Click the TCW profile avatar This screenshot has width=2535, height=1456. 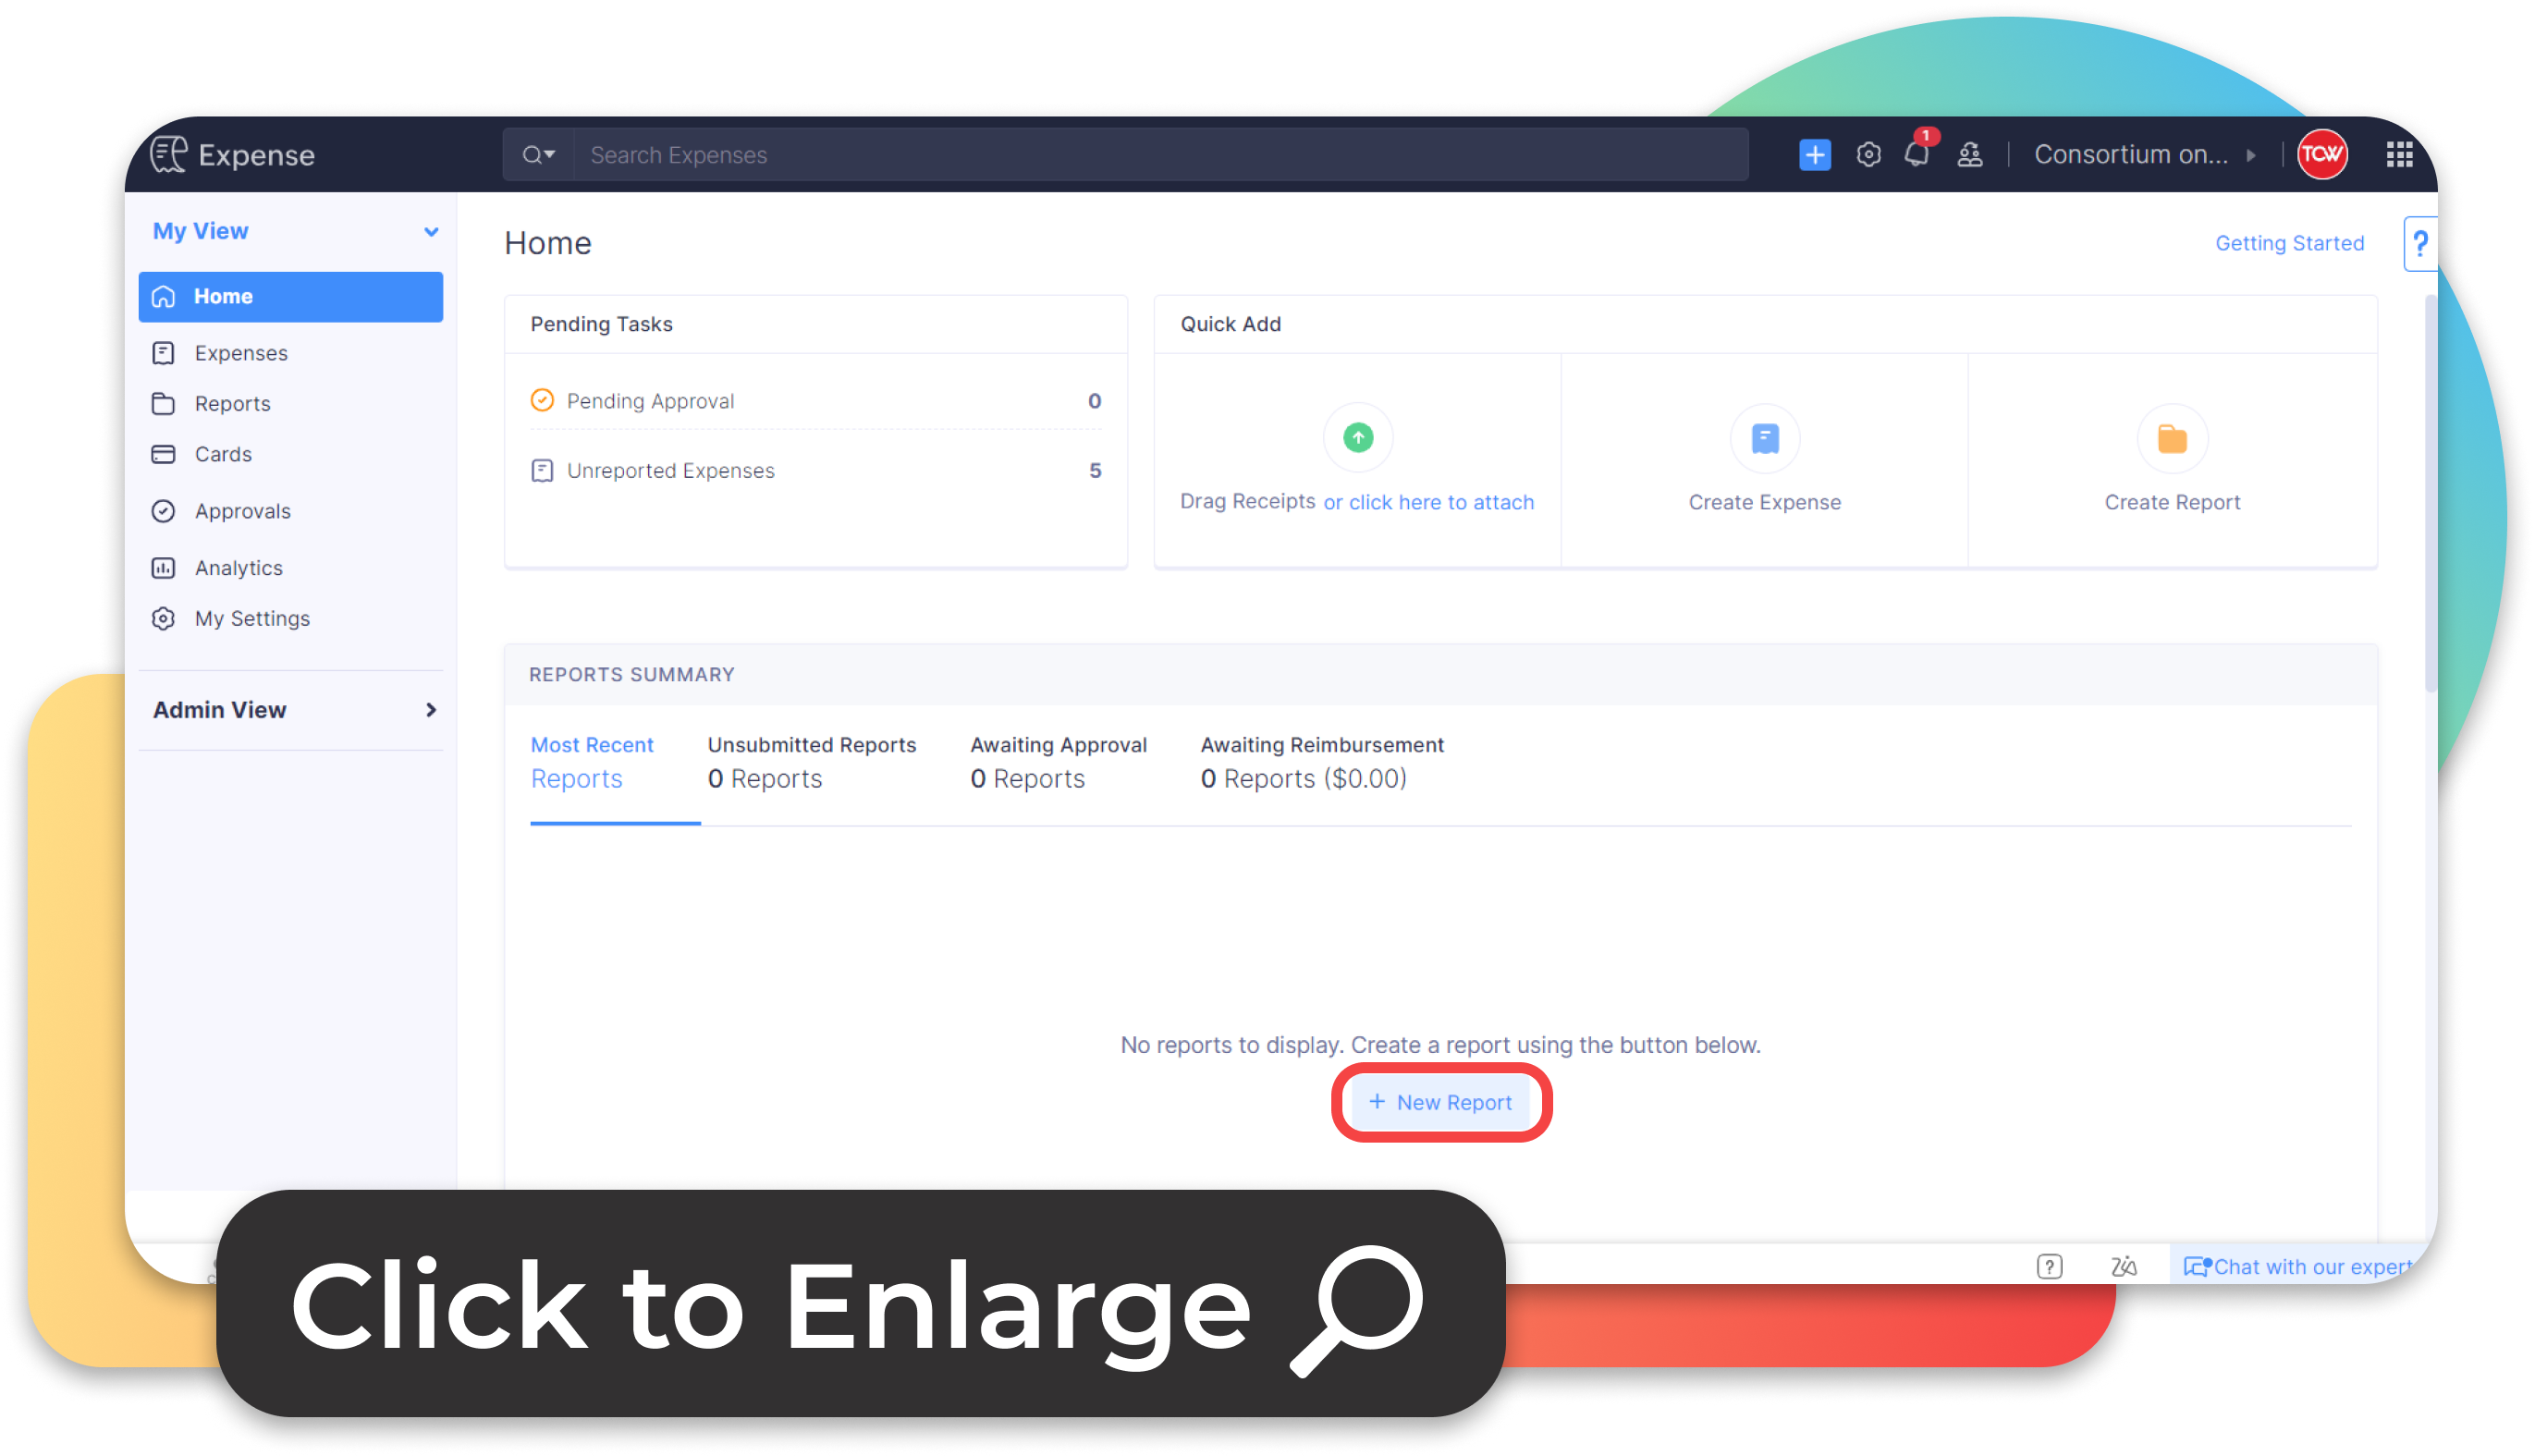coord(2321,155)
